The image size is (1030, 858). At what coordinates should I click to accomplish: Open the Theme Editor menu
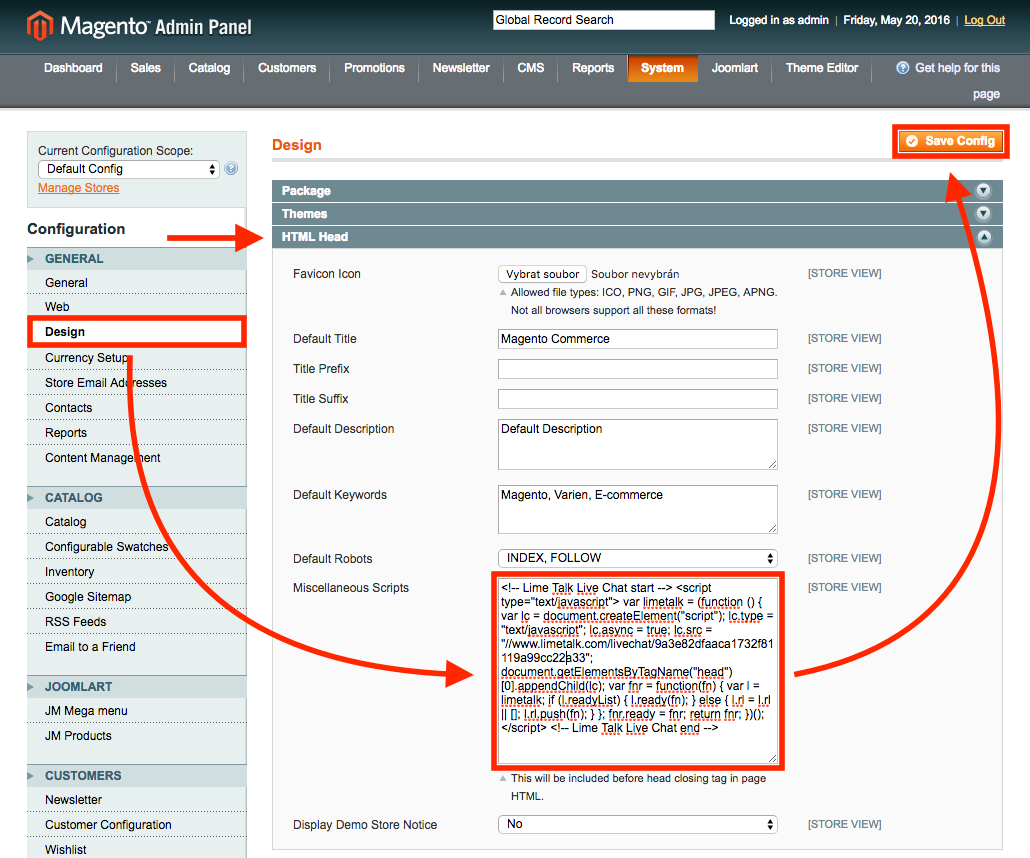822,68
